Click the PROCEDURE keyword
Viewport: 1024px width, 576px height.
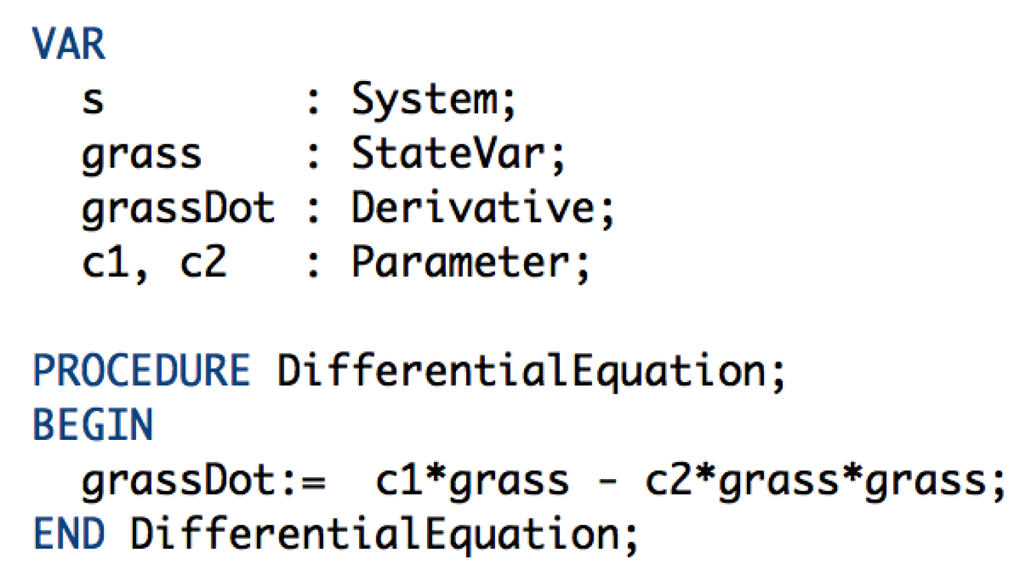tap(141, 372)
